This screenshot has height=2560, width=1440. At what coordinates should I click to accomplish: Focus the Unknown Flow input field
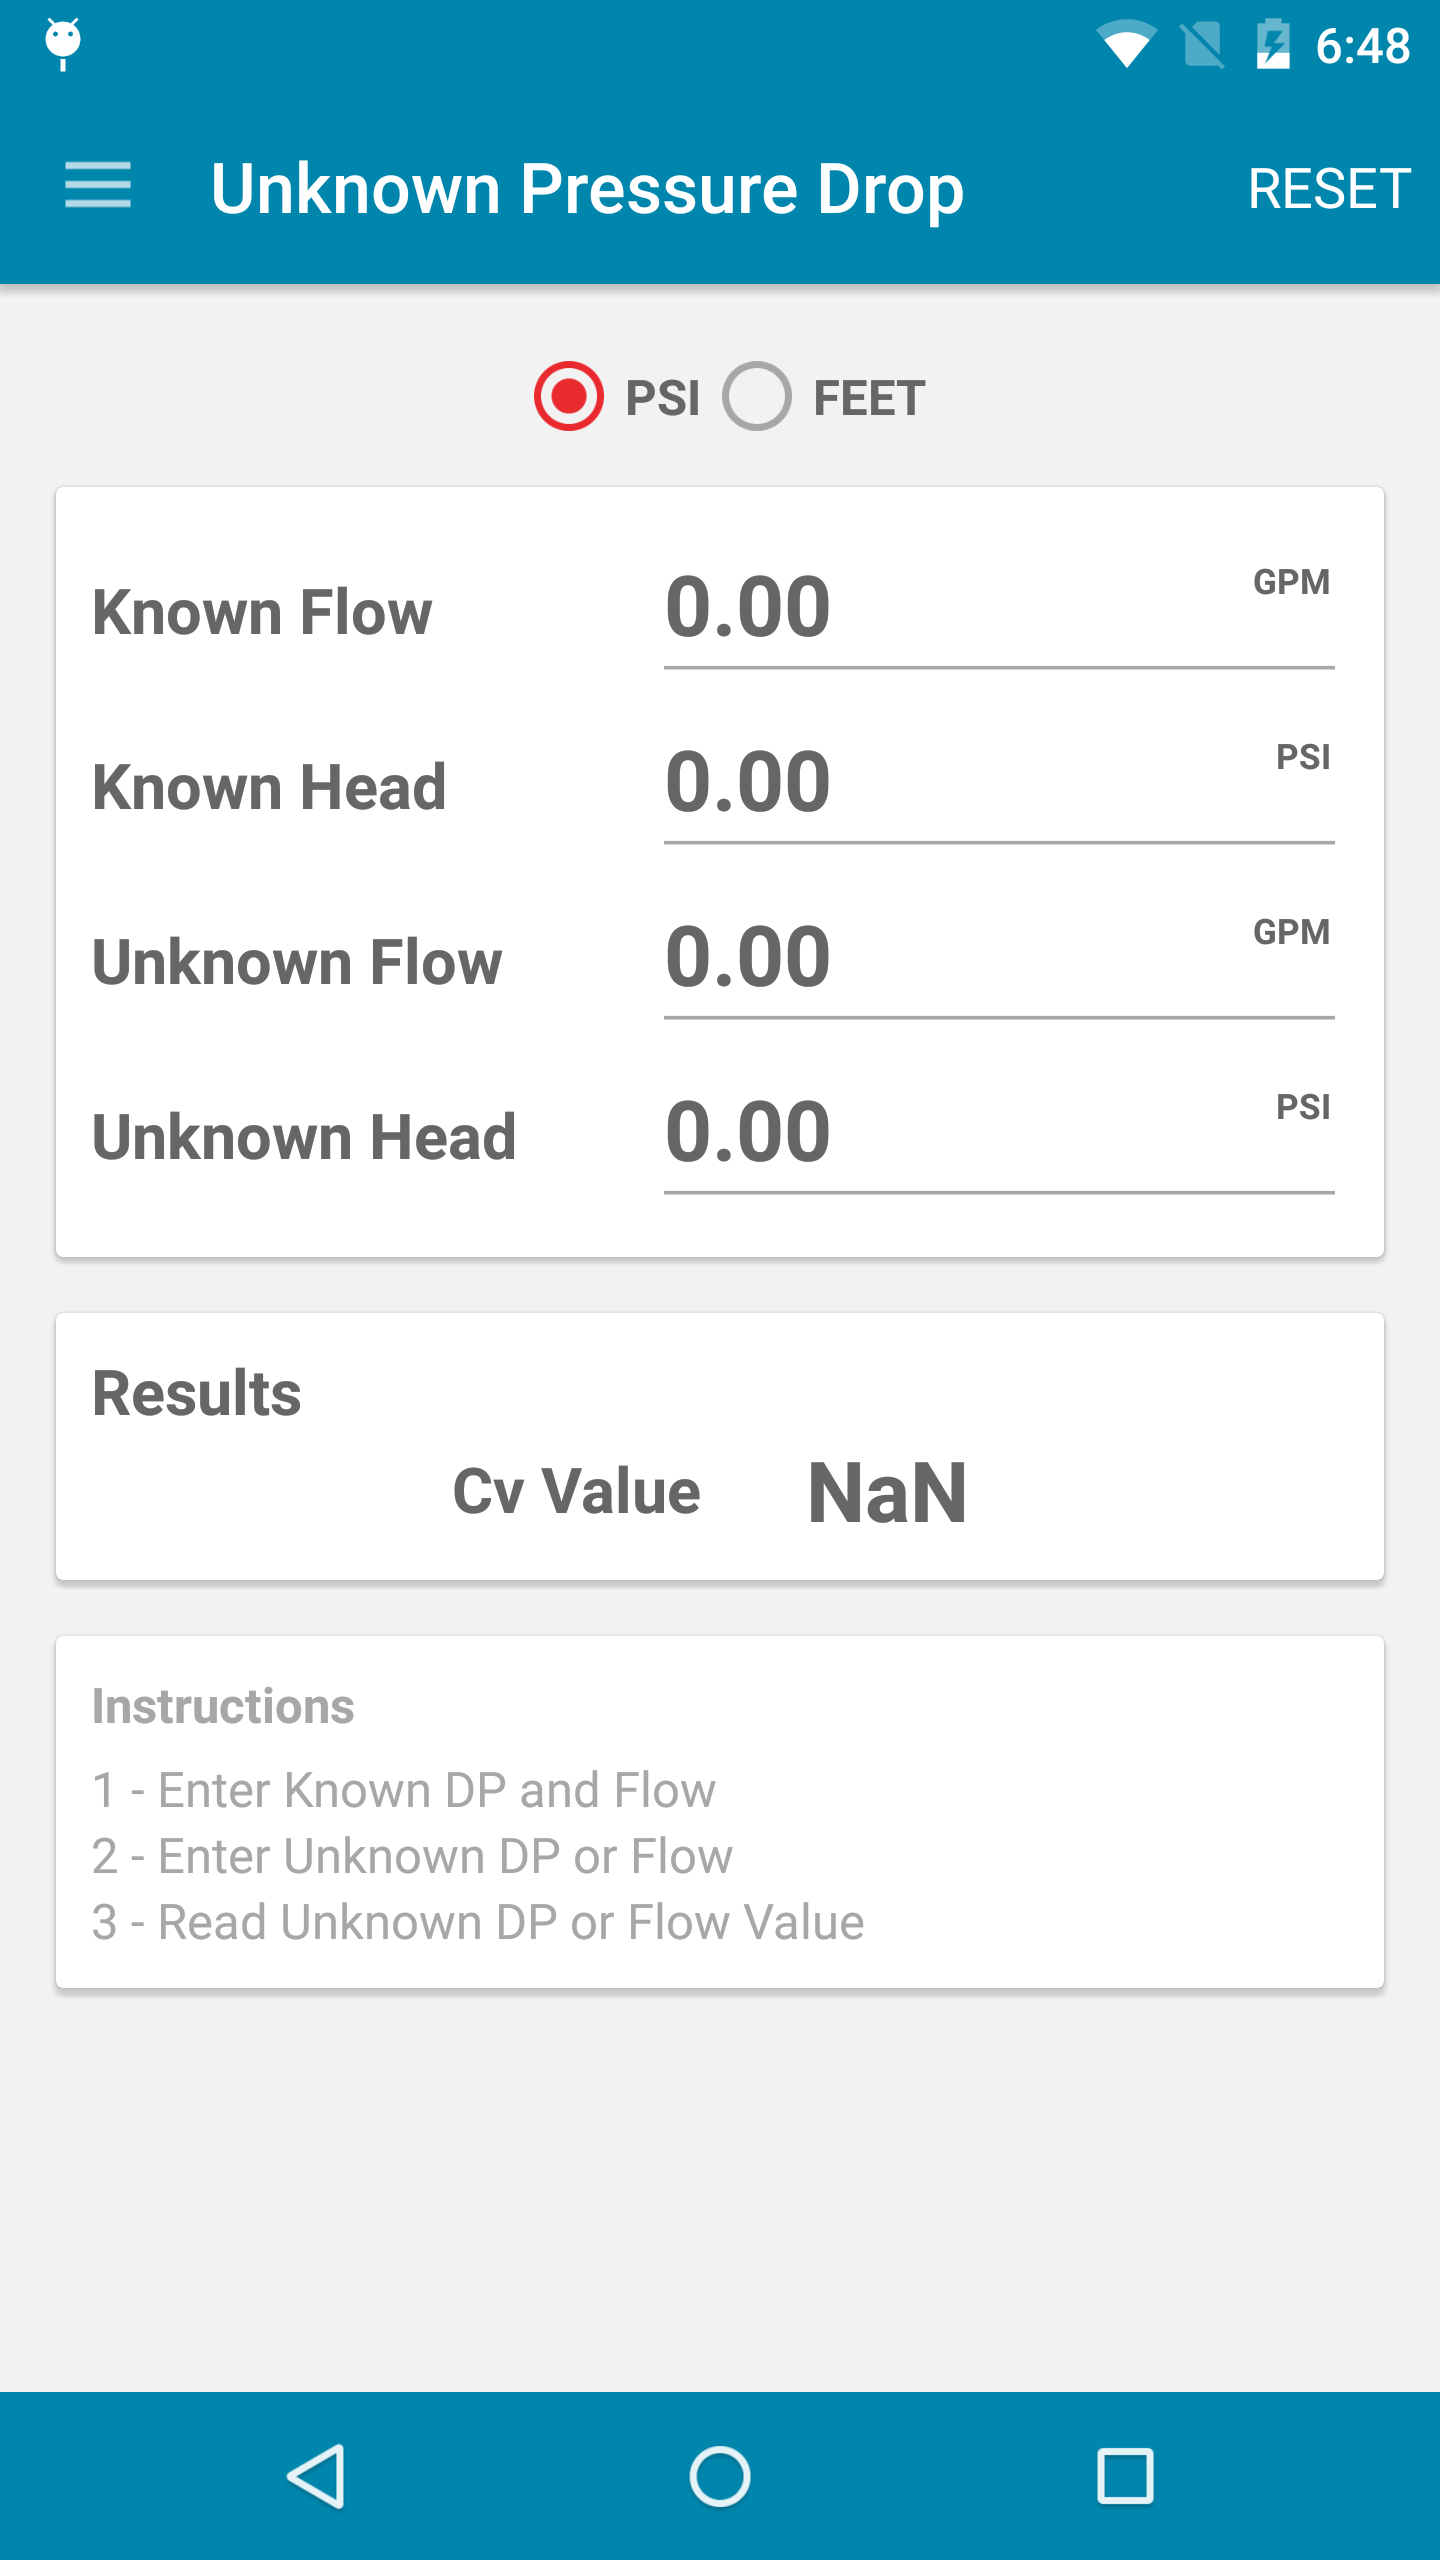click(x=999, y=959)
